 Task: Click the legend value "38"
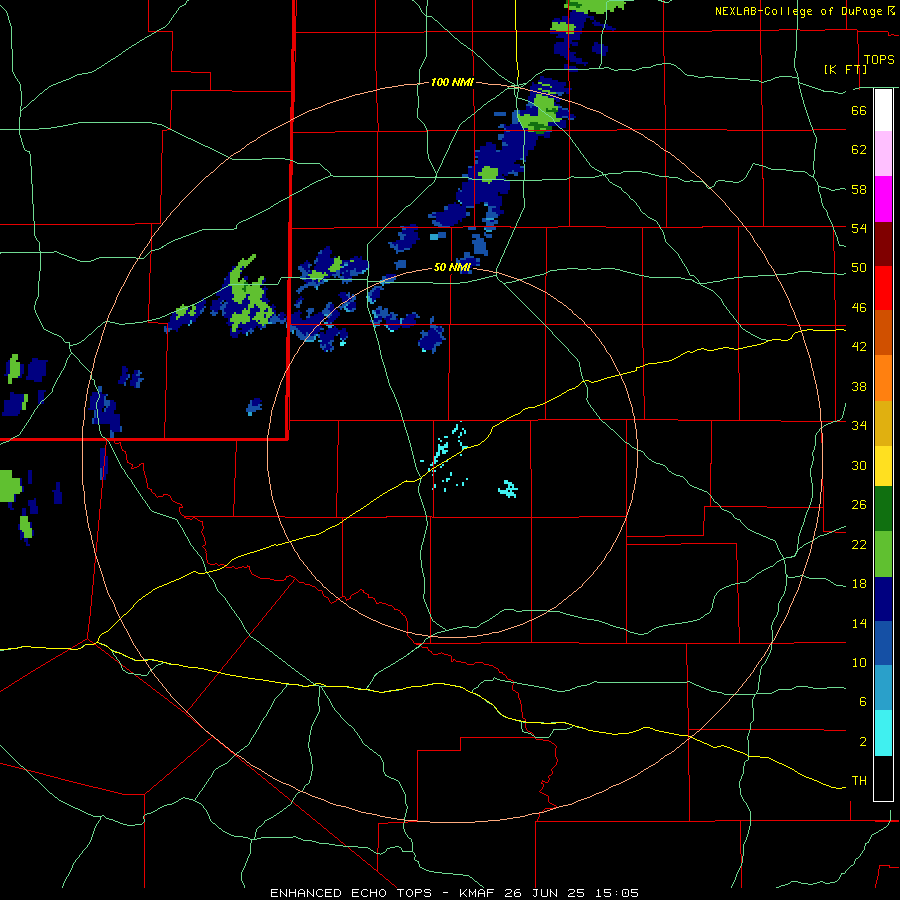859,386
